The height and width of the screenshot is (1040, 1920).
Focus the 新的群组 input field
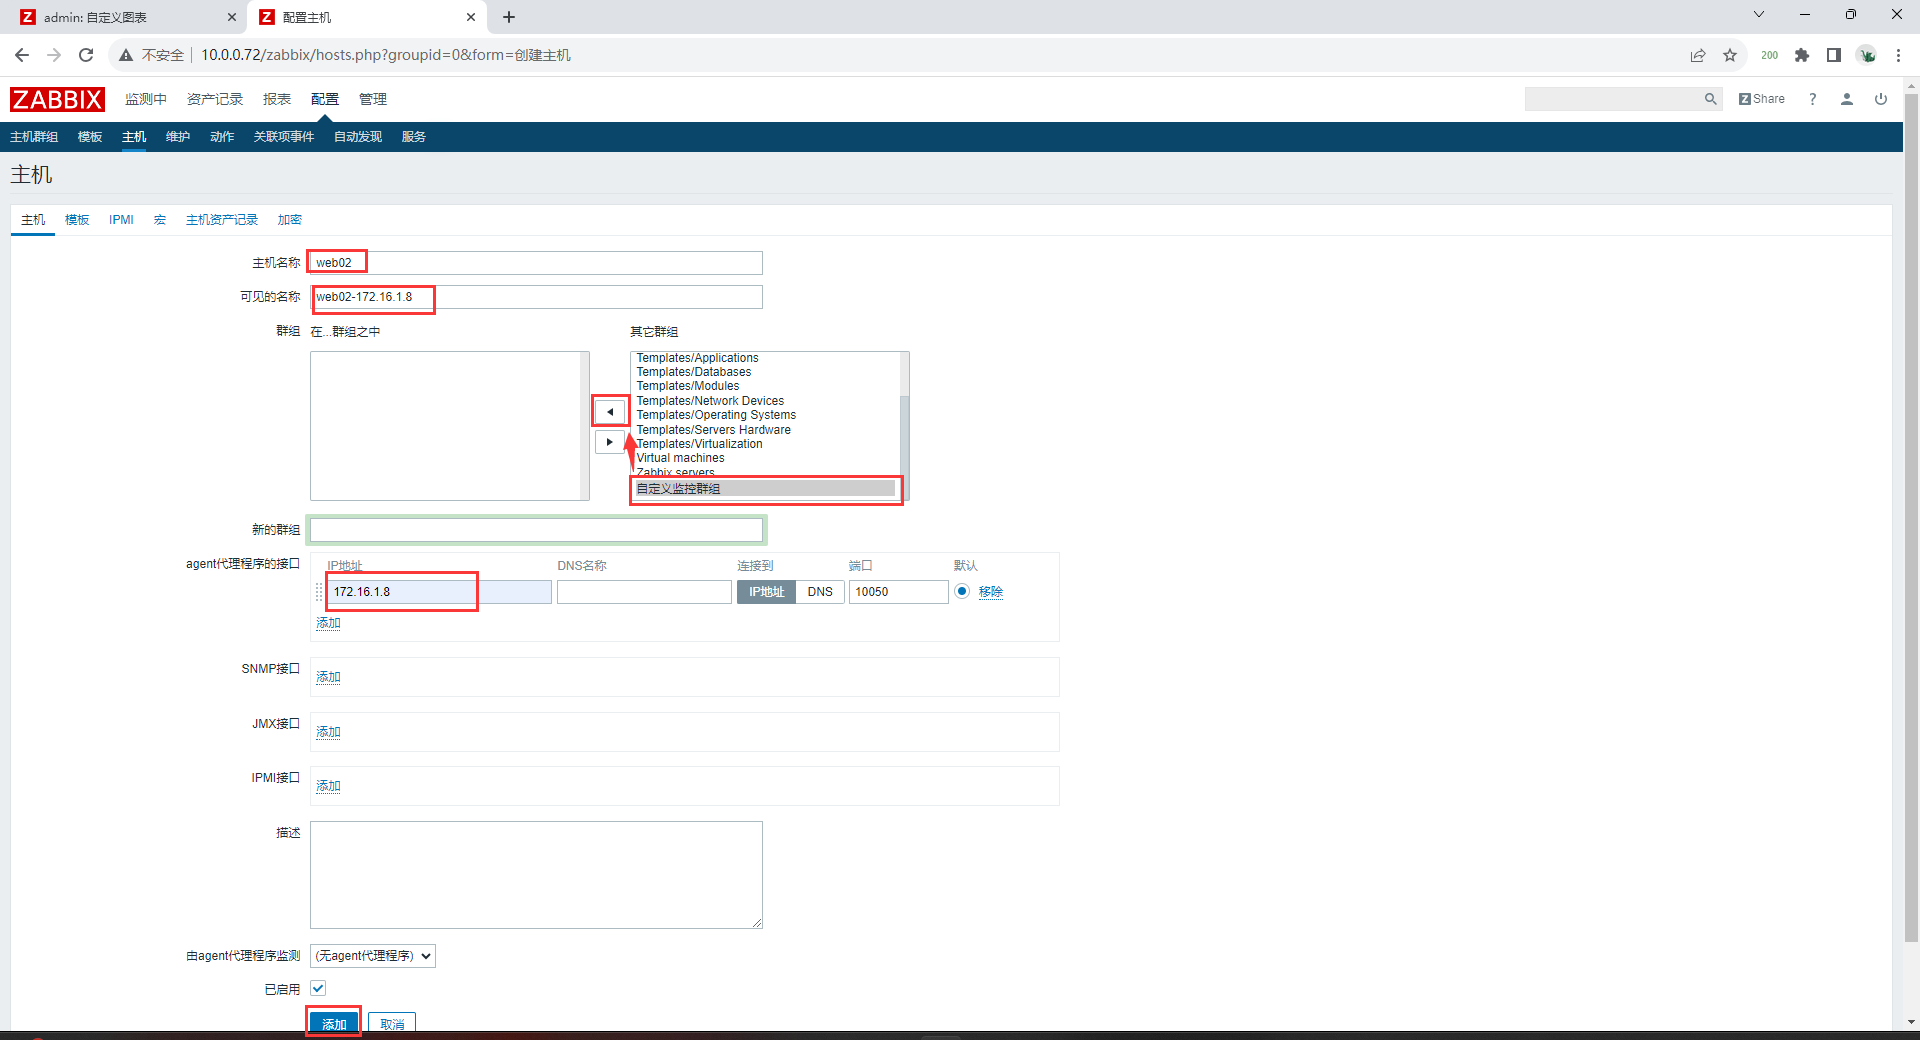tap(536, 530)
